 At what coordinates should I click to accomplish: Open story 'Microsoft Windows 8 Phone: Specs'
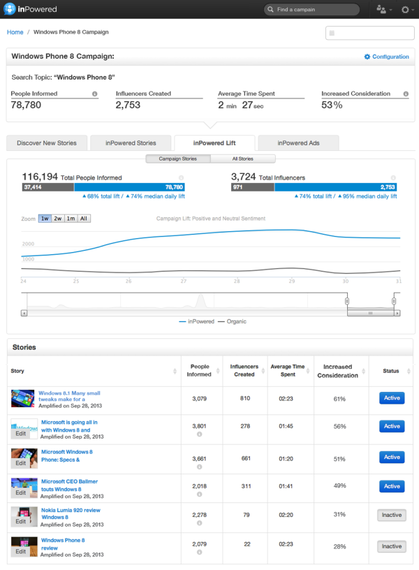pyautogui.click(x=67, y=456)
